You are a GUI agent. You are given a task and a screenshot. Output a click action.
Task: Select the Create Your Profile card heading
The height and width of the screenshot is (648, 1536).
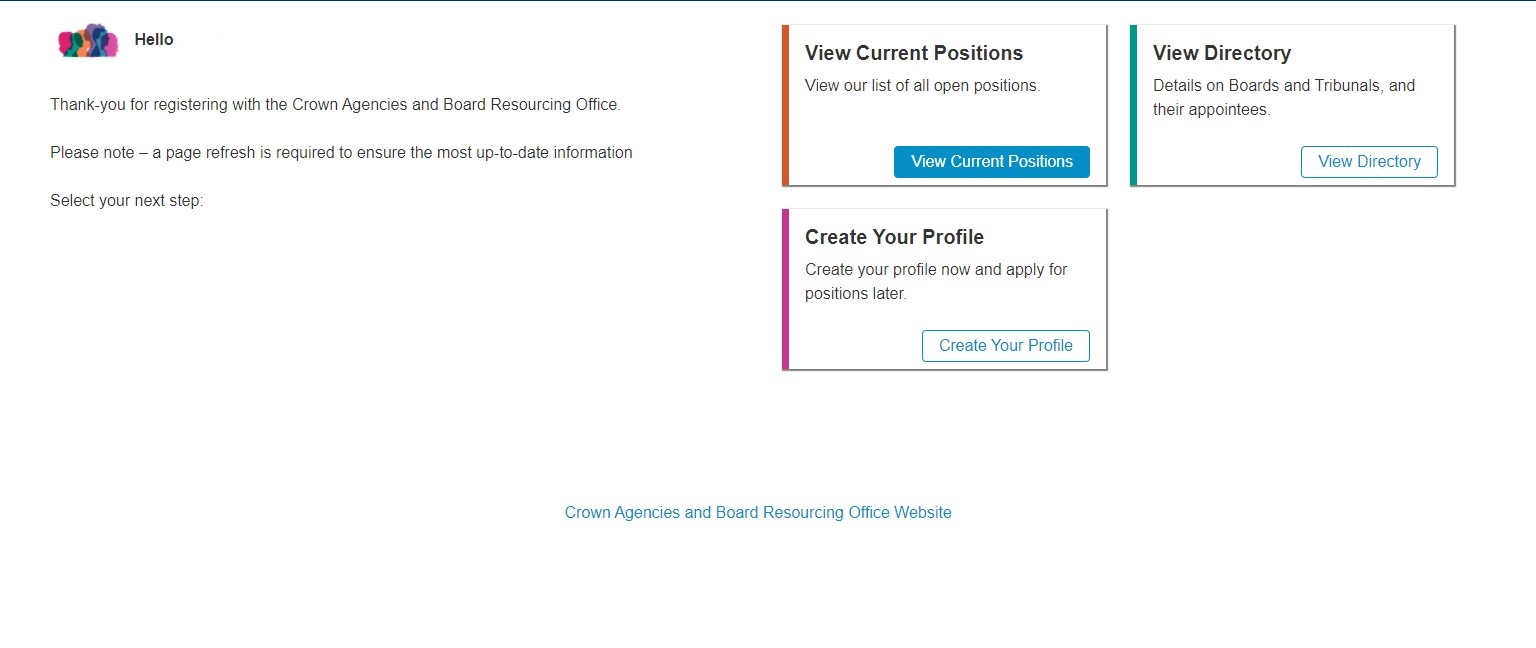coord(894,237)
